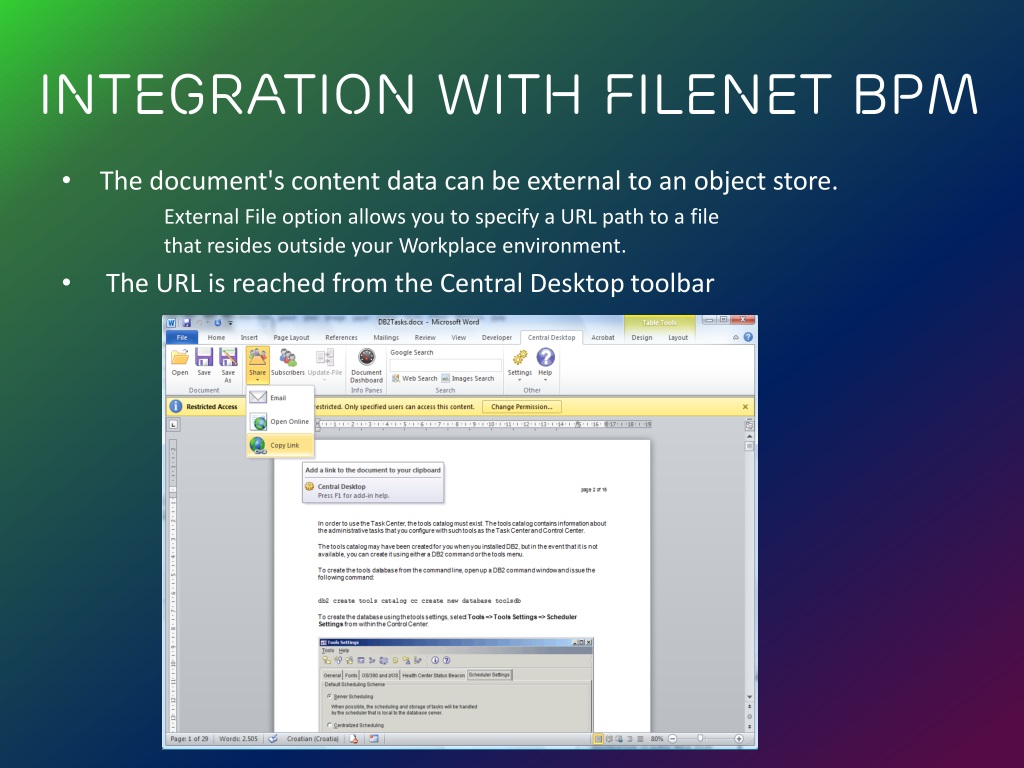Click the Change Permission... button
This screenshot has height=768, width=1024.
point(522,407)
